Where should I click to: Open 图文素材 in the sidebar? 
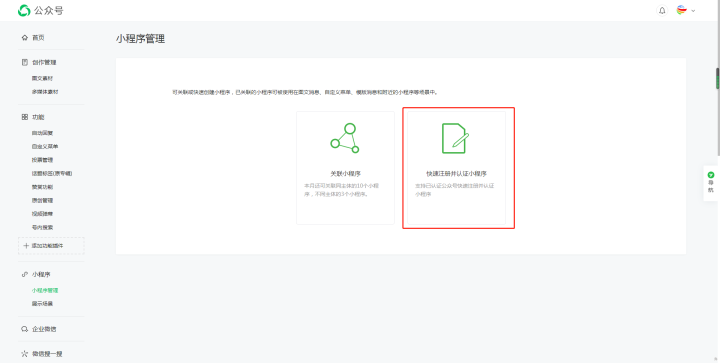(42, 78)
